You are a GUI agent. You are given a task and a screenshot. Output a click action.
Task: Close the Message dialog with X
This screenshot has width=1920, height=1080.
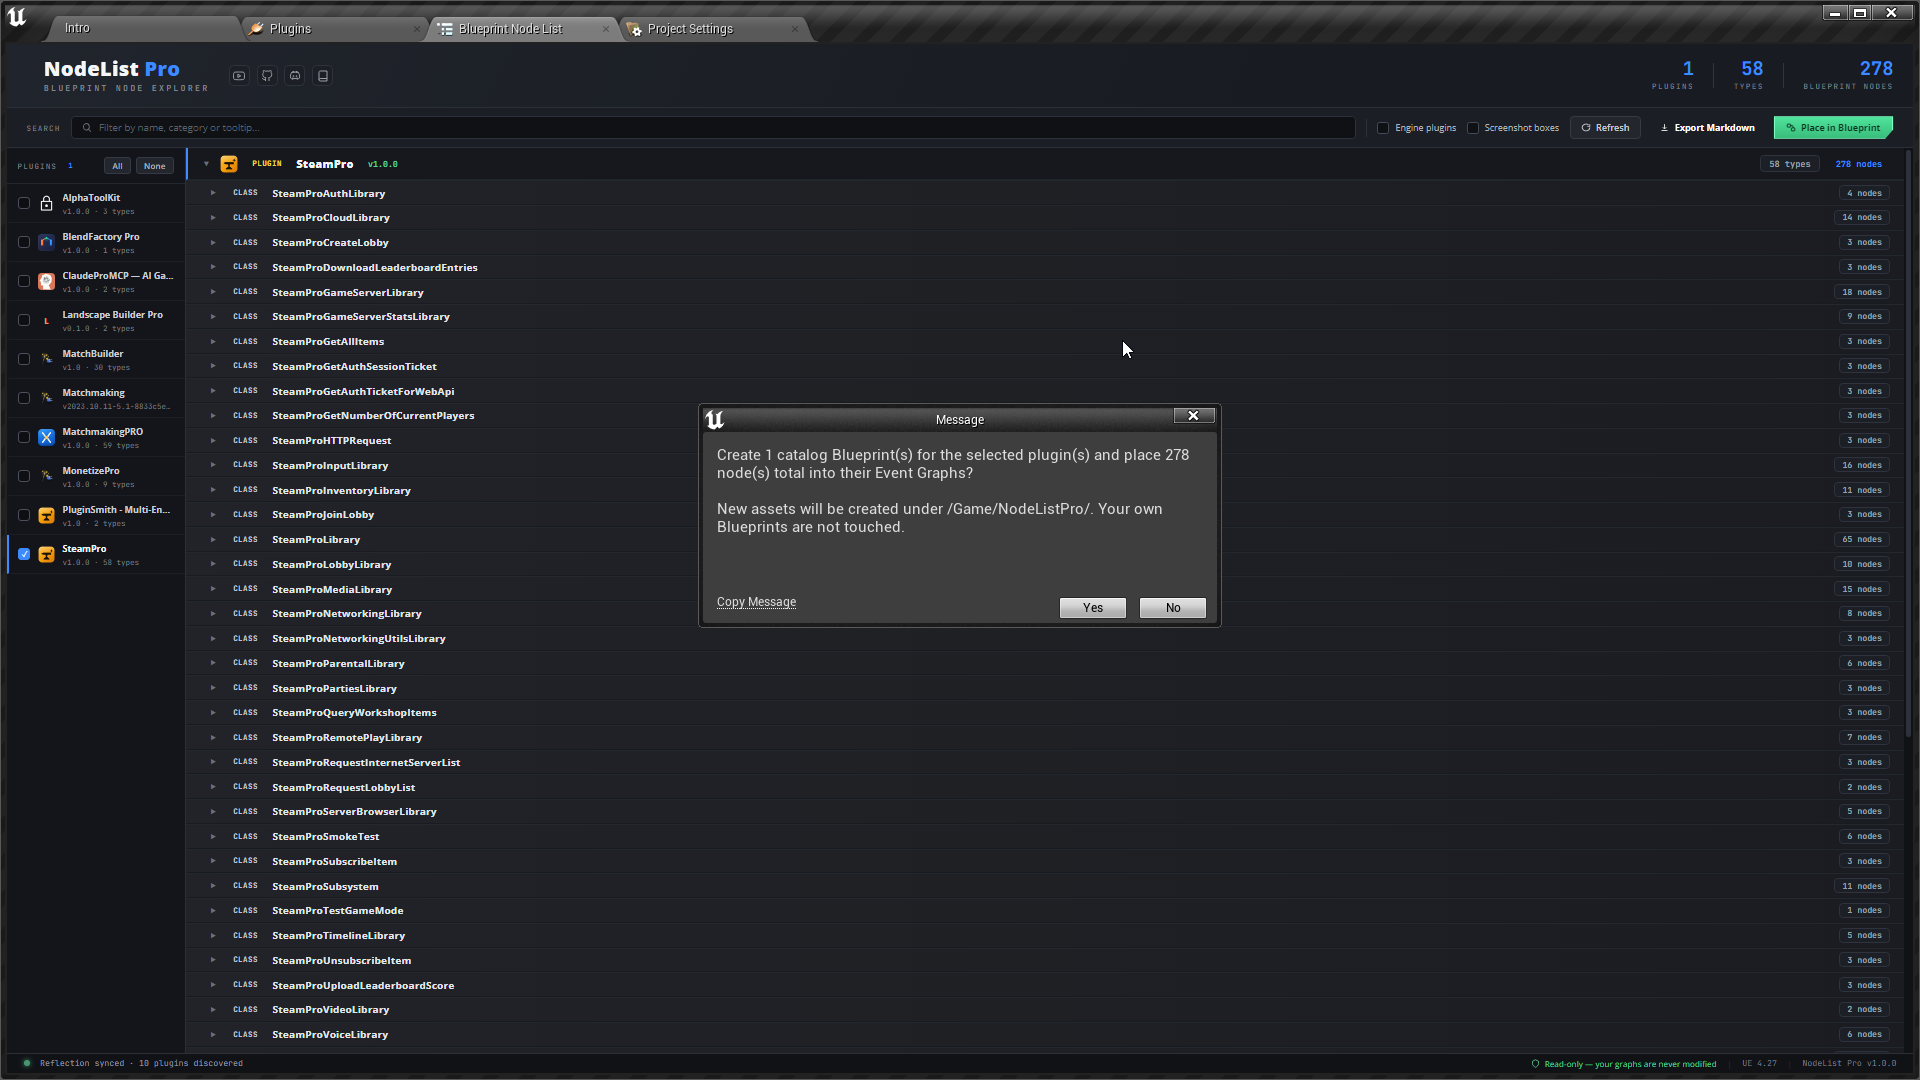[1193, 416]
